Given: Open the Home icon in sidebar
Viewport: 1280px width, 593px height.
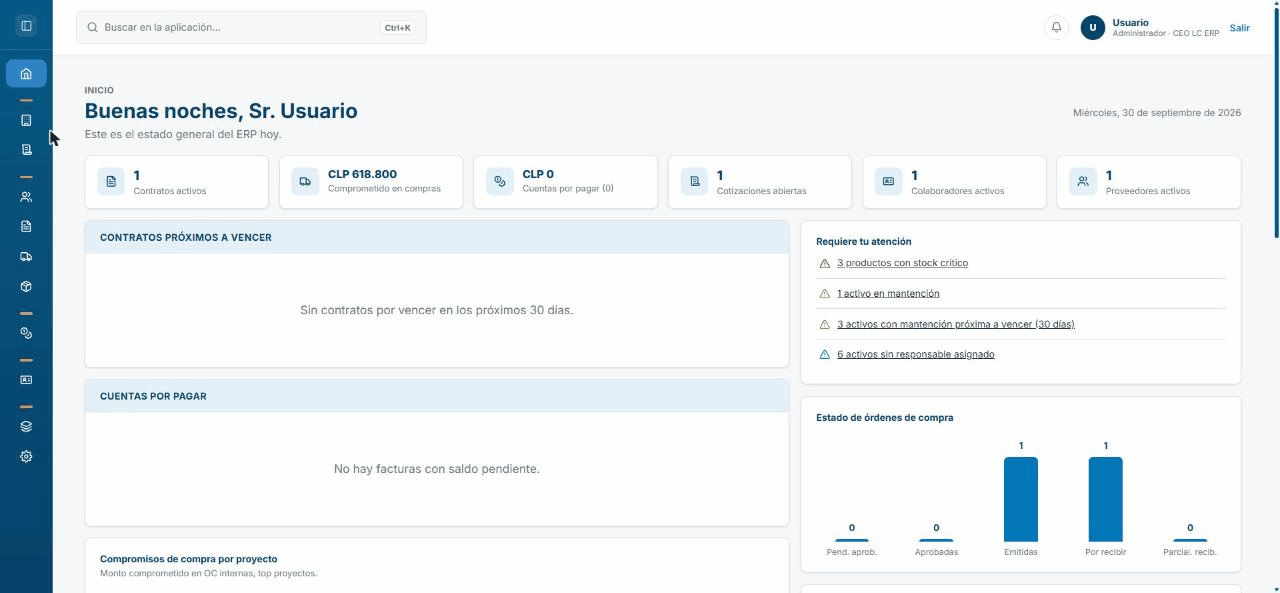Looking at the screenshot, I should click(26, 73).
